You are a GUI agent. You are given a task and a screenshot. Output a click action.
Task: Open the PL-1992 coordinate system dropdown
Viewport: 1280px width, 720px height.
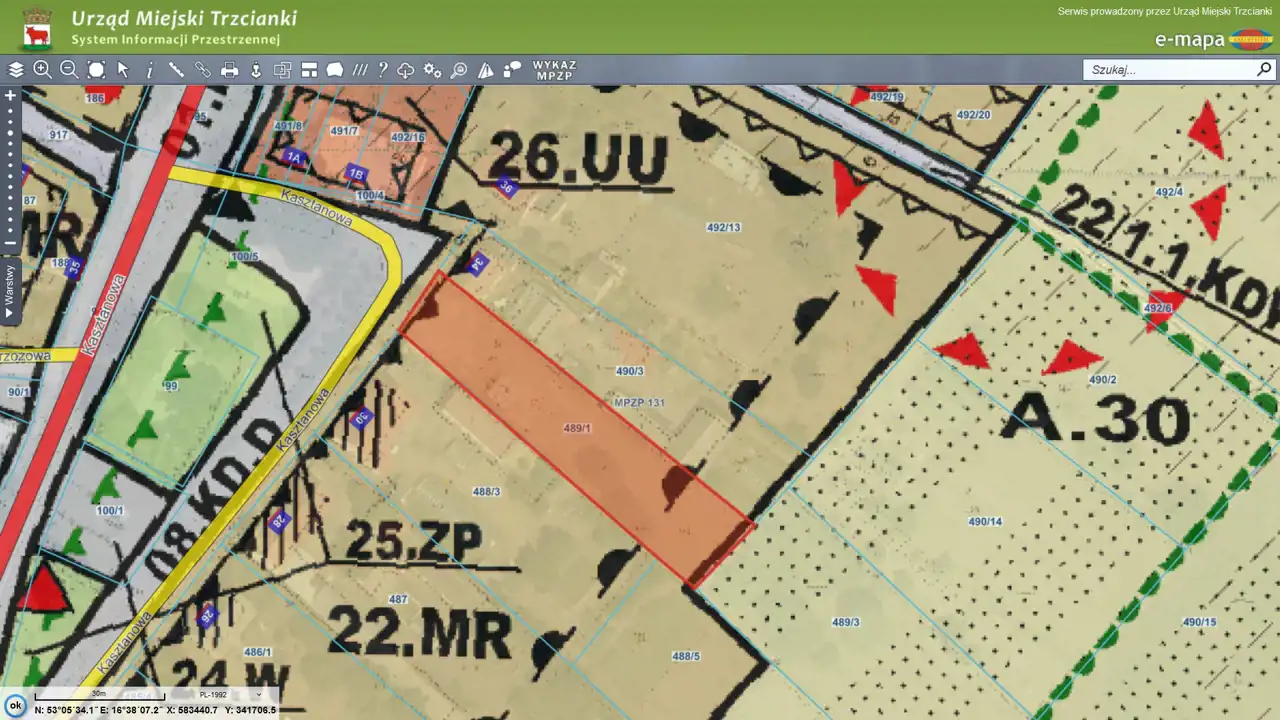point(228,694)
